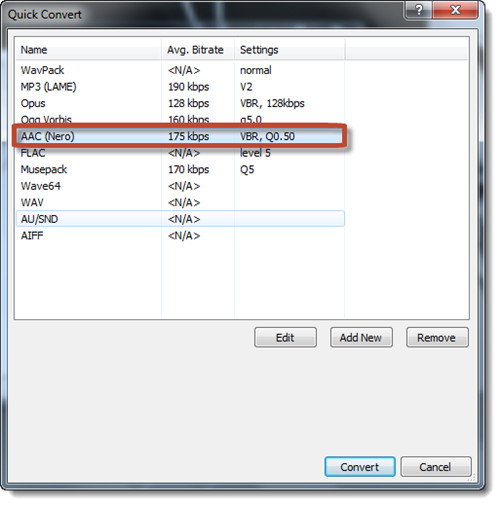
Task: Cancel the Quick Convert dialog
Action: coord(436,467)
